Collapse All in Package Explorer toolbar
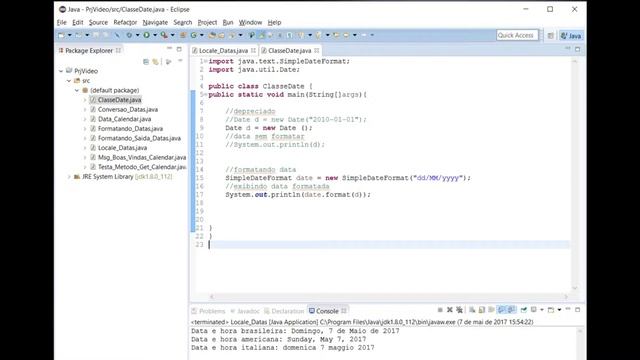The width and height of the screenshot is (640, 360). pyautogui.click(x=146, y=62)
